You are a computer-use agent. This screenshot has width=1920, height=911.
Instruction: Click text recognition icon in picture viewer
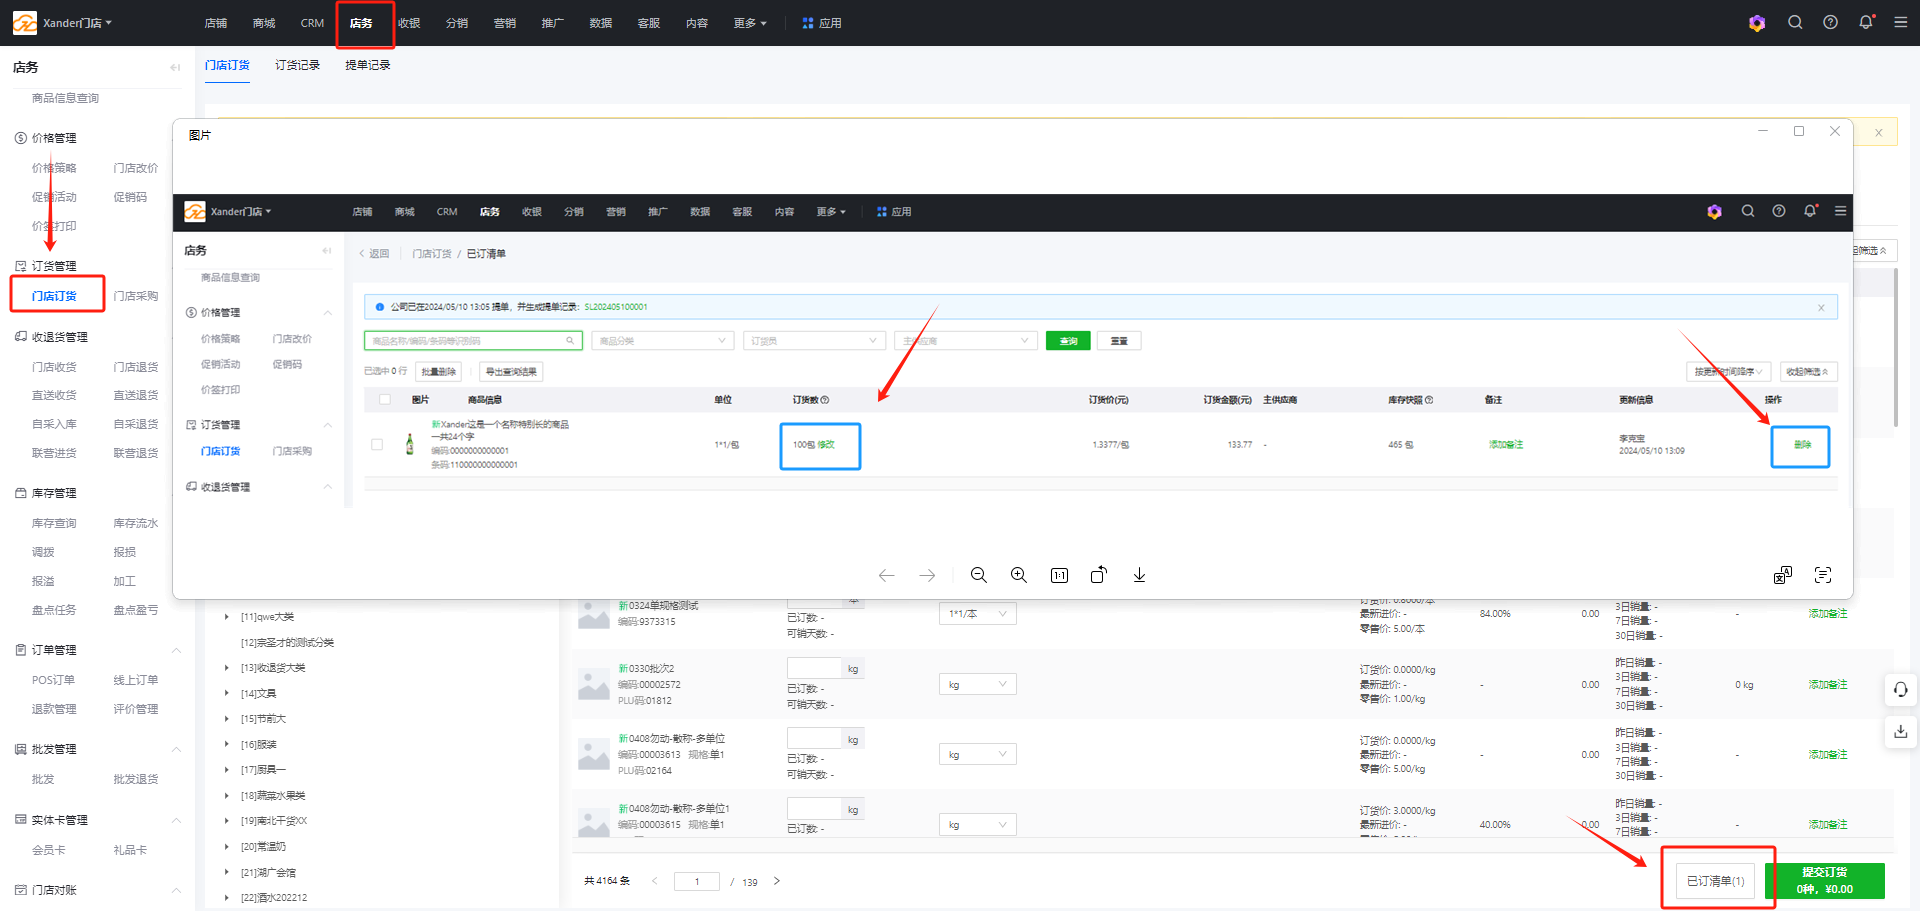point(1823,575)
